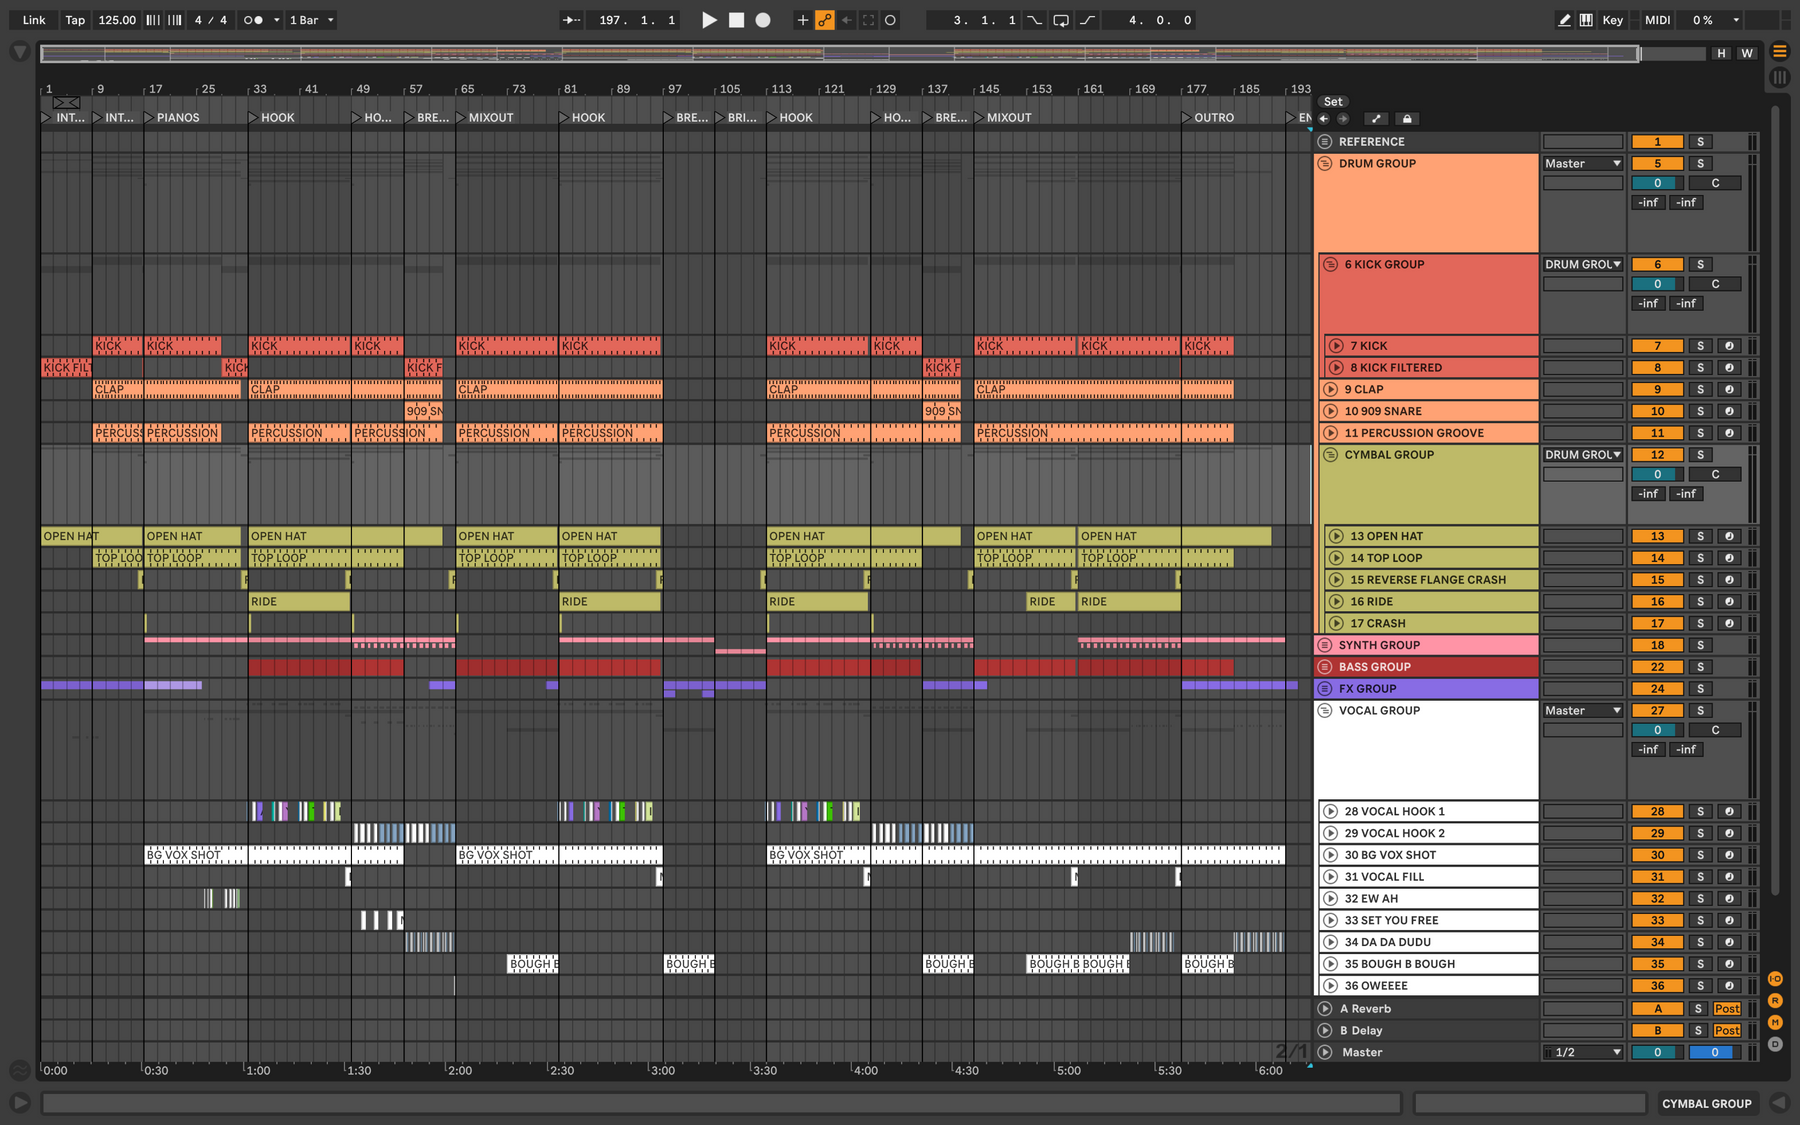Open the 1 Bar quantization menu
The image size is (1800, 1125).
pos(311,20)
